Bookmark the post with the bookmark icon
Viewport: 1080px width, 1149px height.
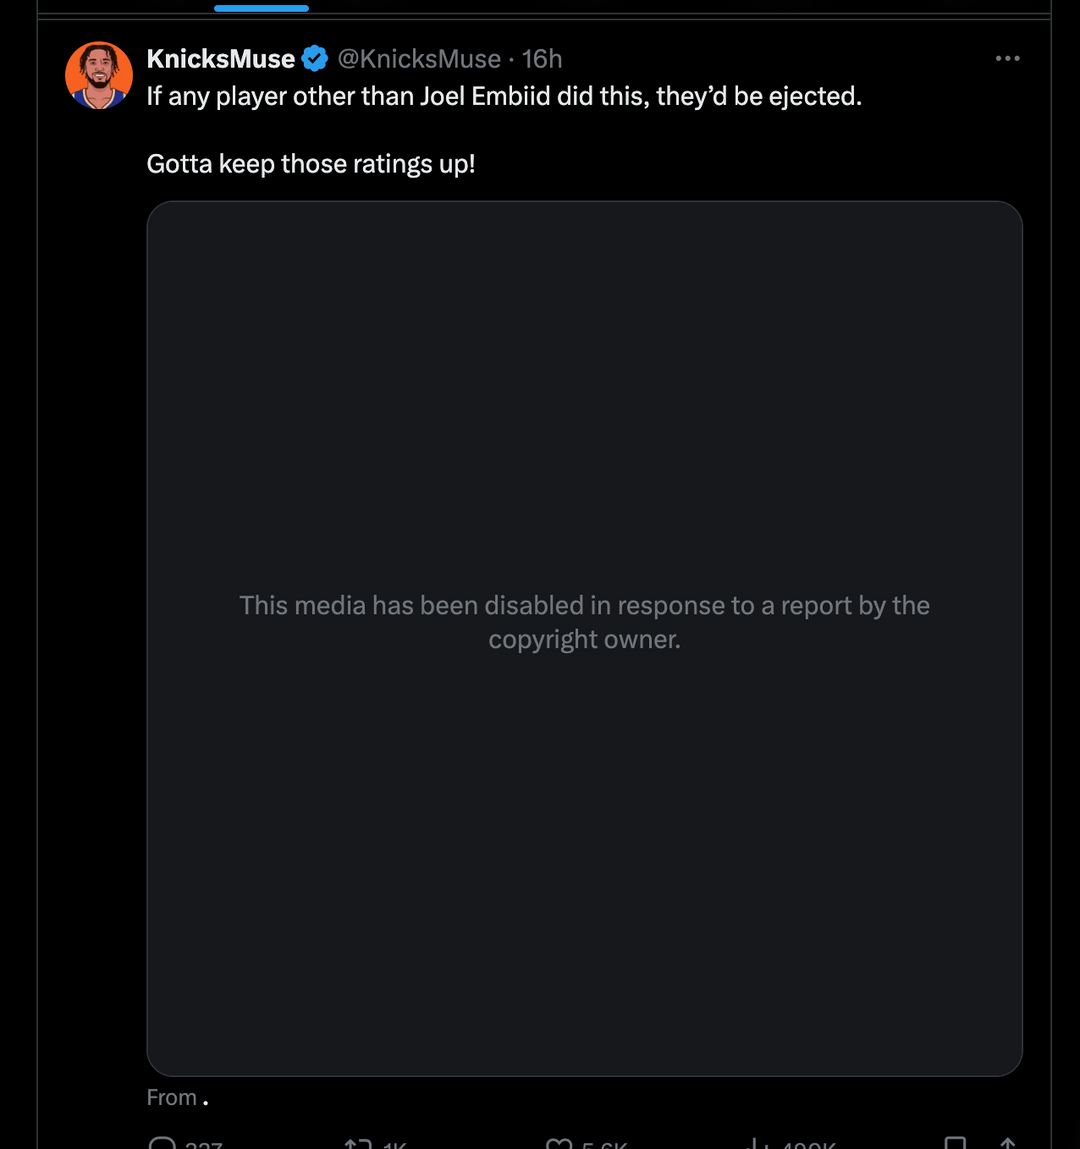[x=955, y=1143]
